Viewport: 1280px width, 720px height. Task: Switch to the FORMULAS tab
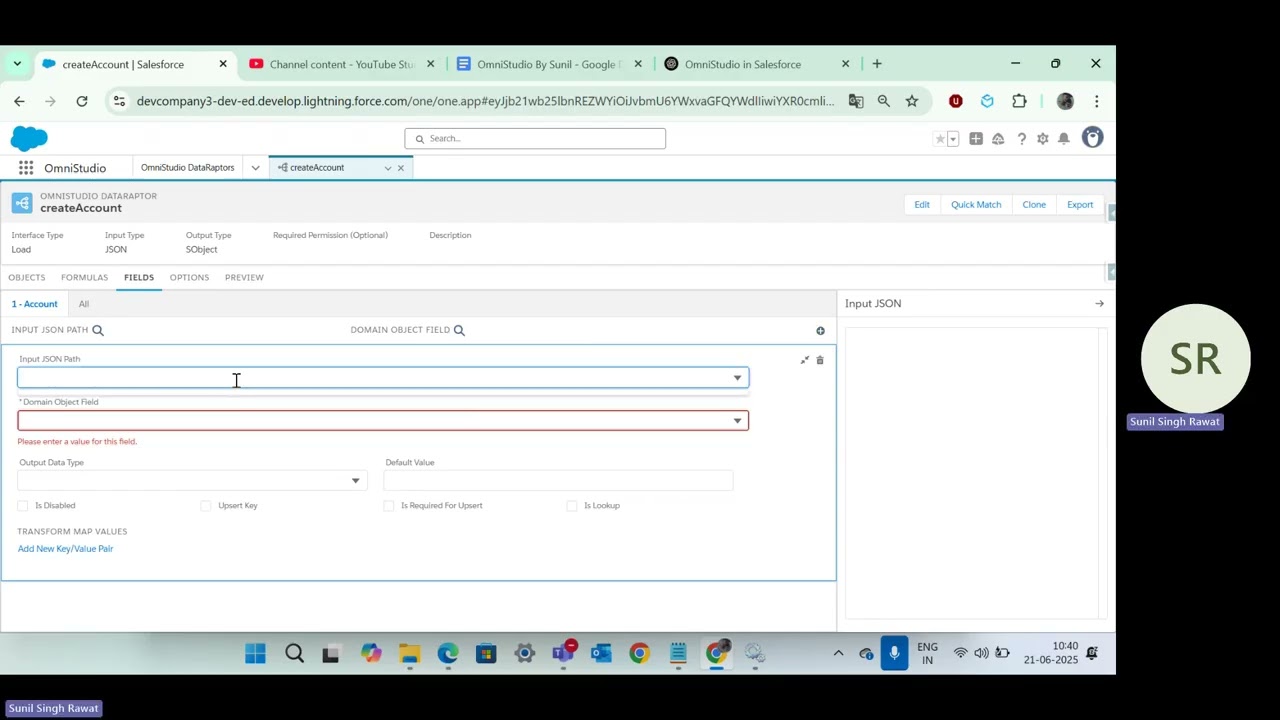84,277
